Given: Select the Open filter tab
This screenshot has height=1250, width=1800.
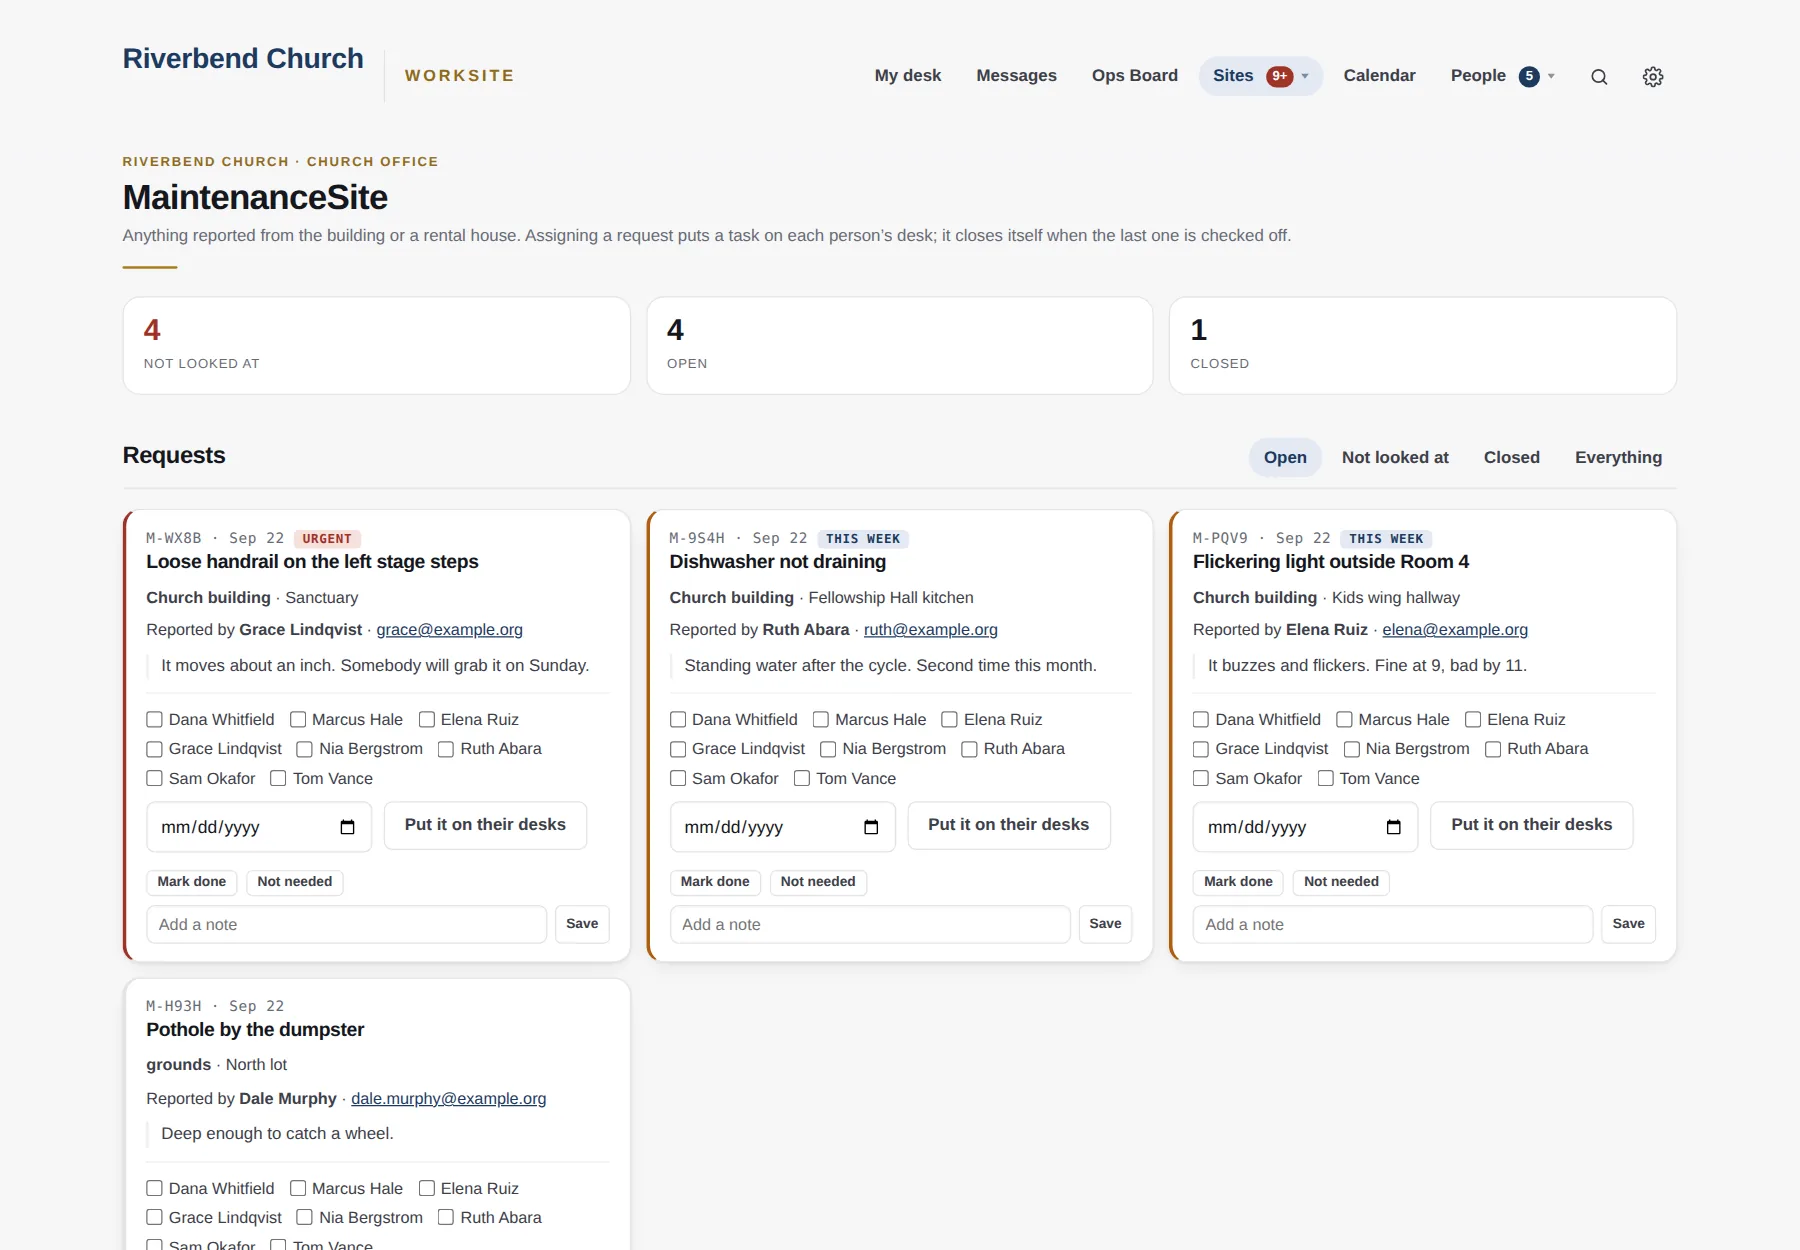Looking at the screenshot, I should click(x=1285, y=457).
